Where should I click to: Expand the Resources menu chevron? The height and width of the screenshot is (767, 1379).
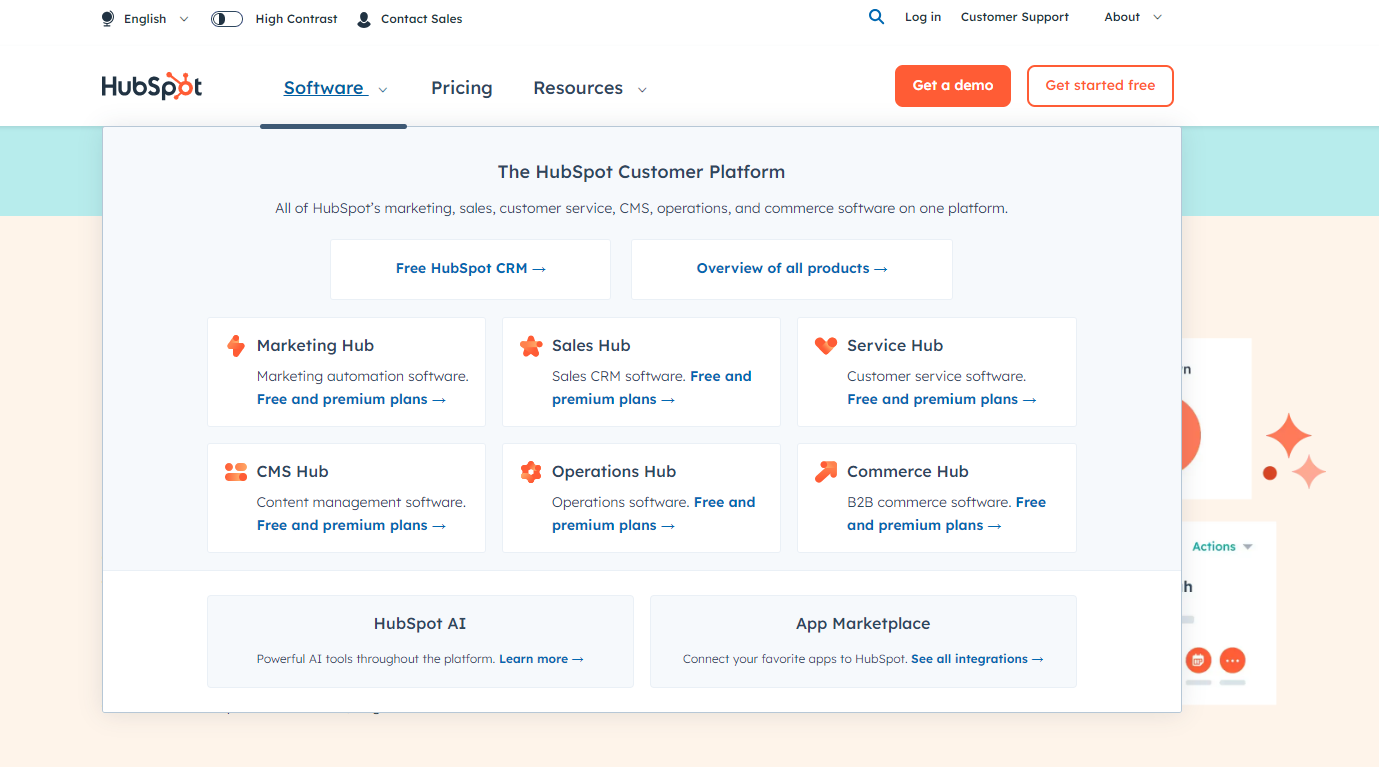click(642, 89)
